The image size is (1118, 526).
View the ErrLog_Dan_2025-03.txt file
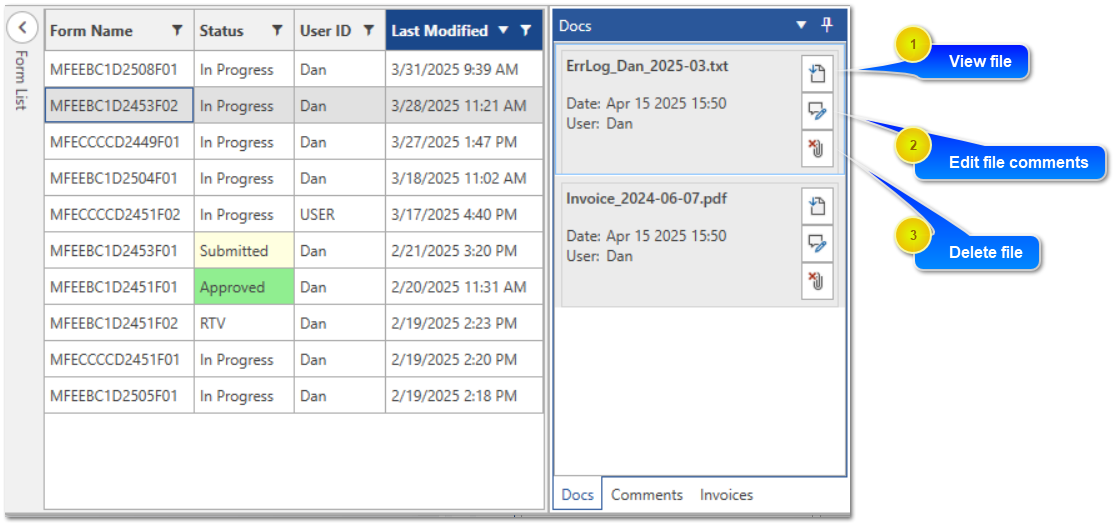[817, 73]
